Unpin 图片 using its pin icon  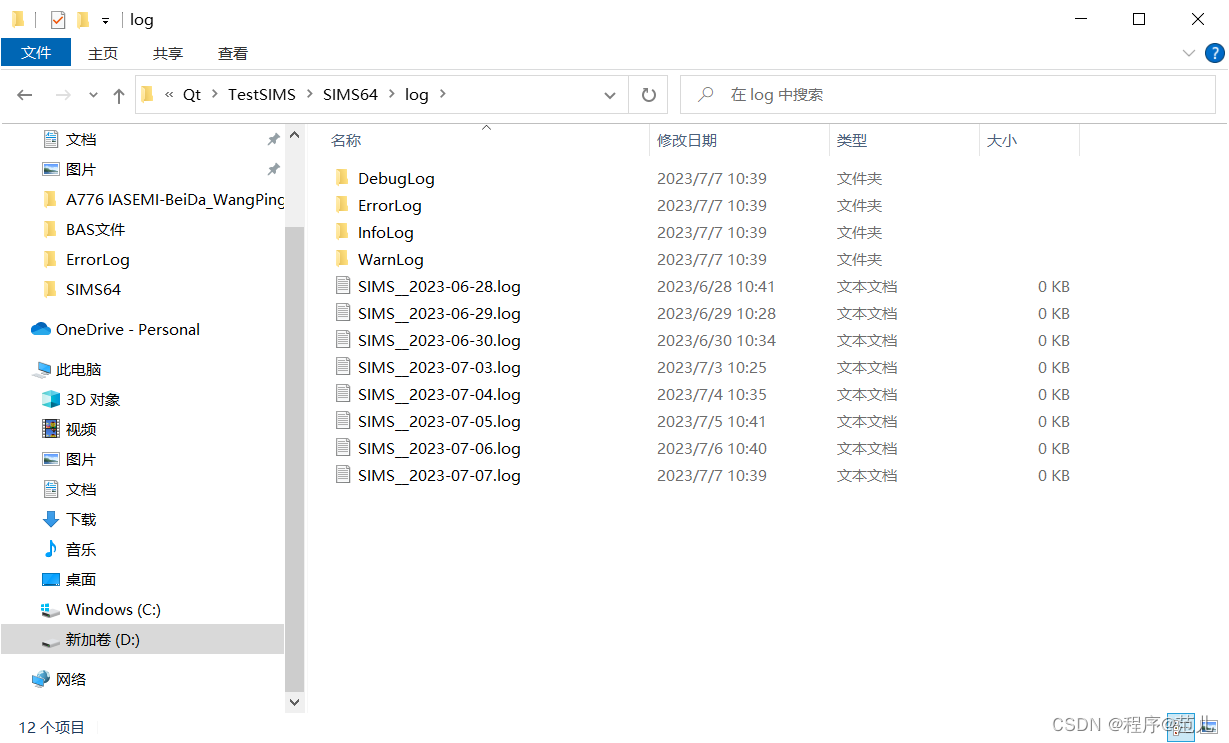tap(273, 169)
